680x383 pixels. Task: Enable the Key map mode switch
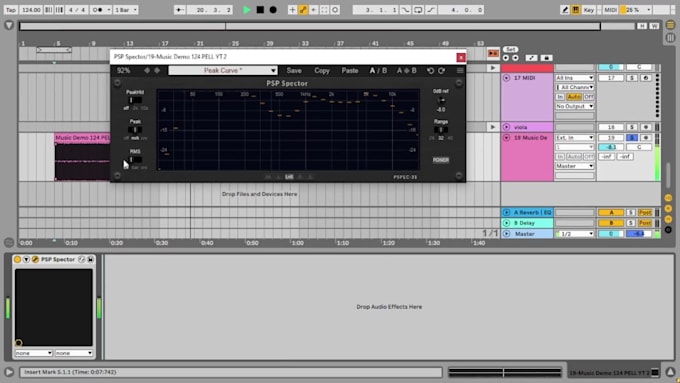[x=588, y=10]
